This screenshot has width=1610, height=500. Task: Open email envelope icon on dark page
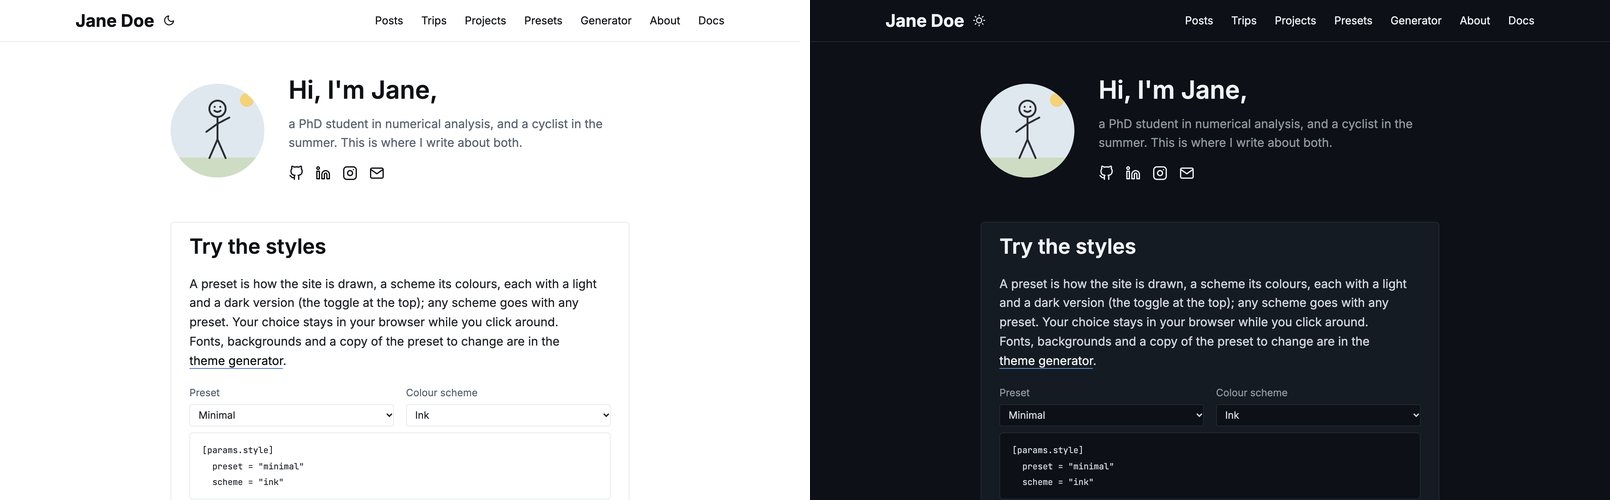click(1187, 173)
